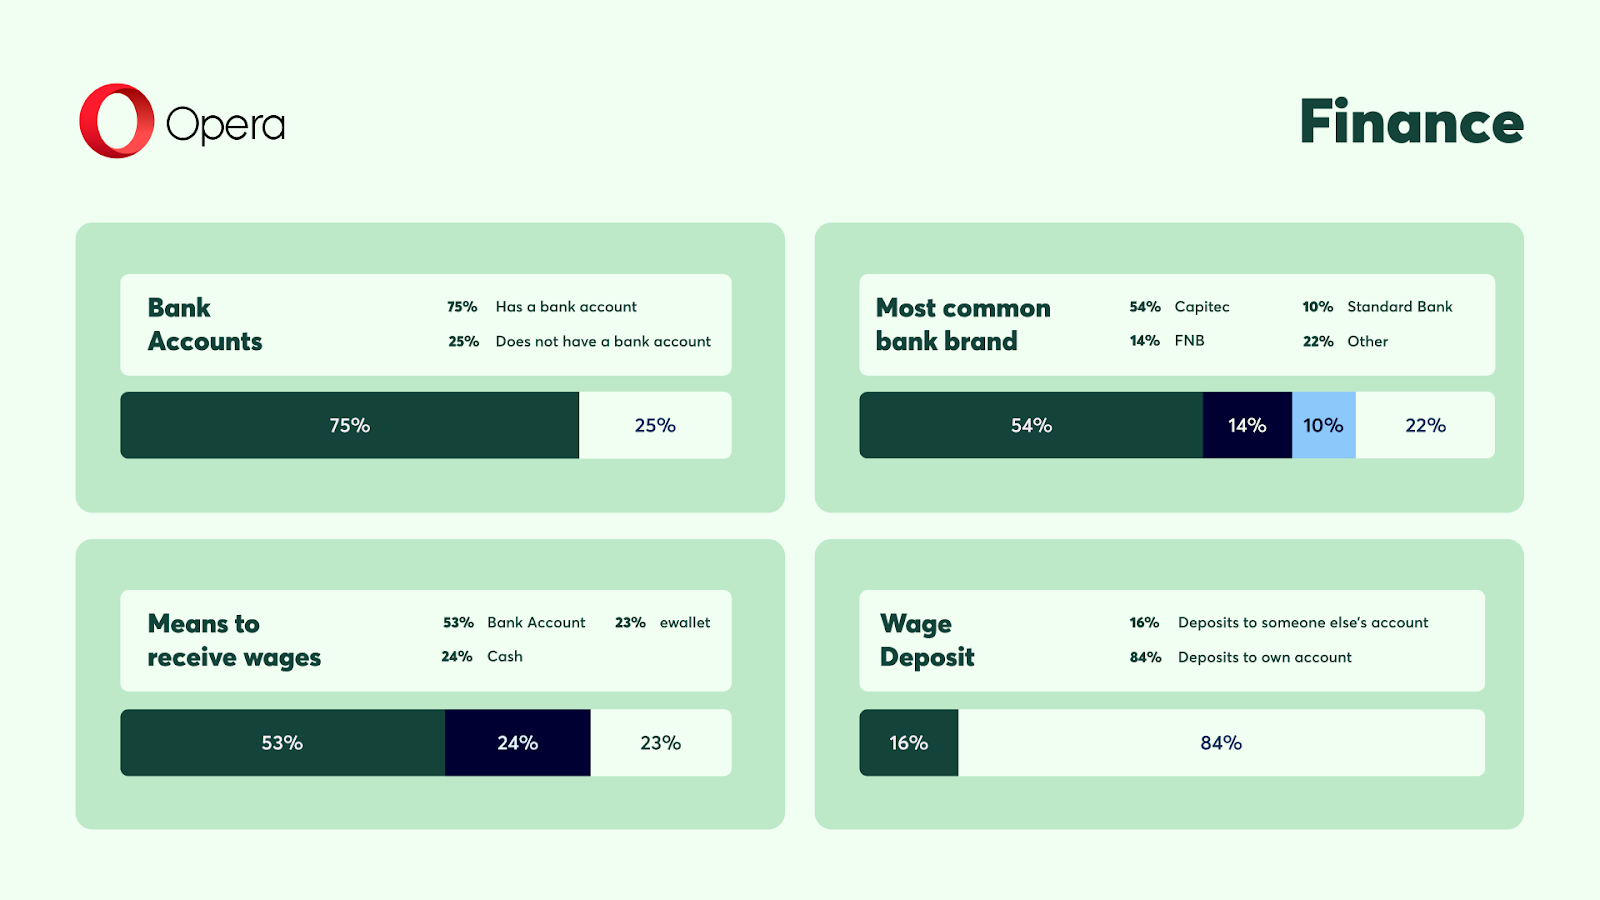Click 'Does not have a bank account' label
The image size is (1600, 900).
pyautogui.click(x=603, y=342)
